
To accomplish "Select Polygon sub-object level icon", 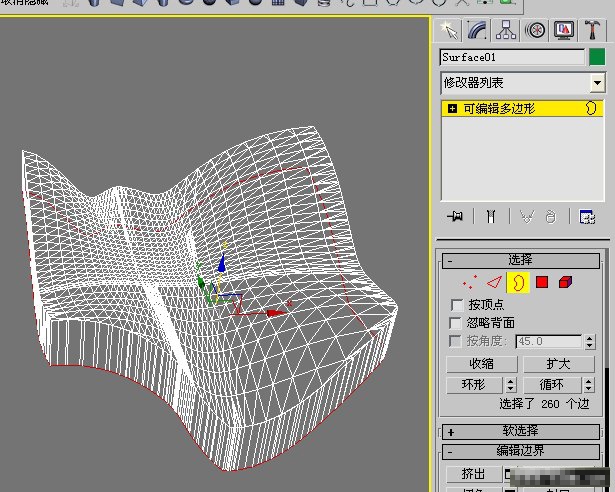I will click(542, 282).
